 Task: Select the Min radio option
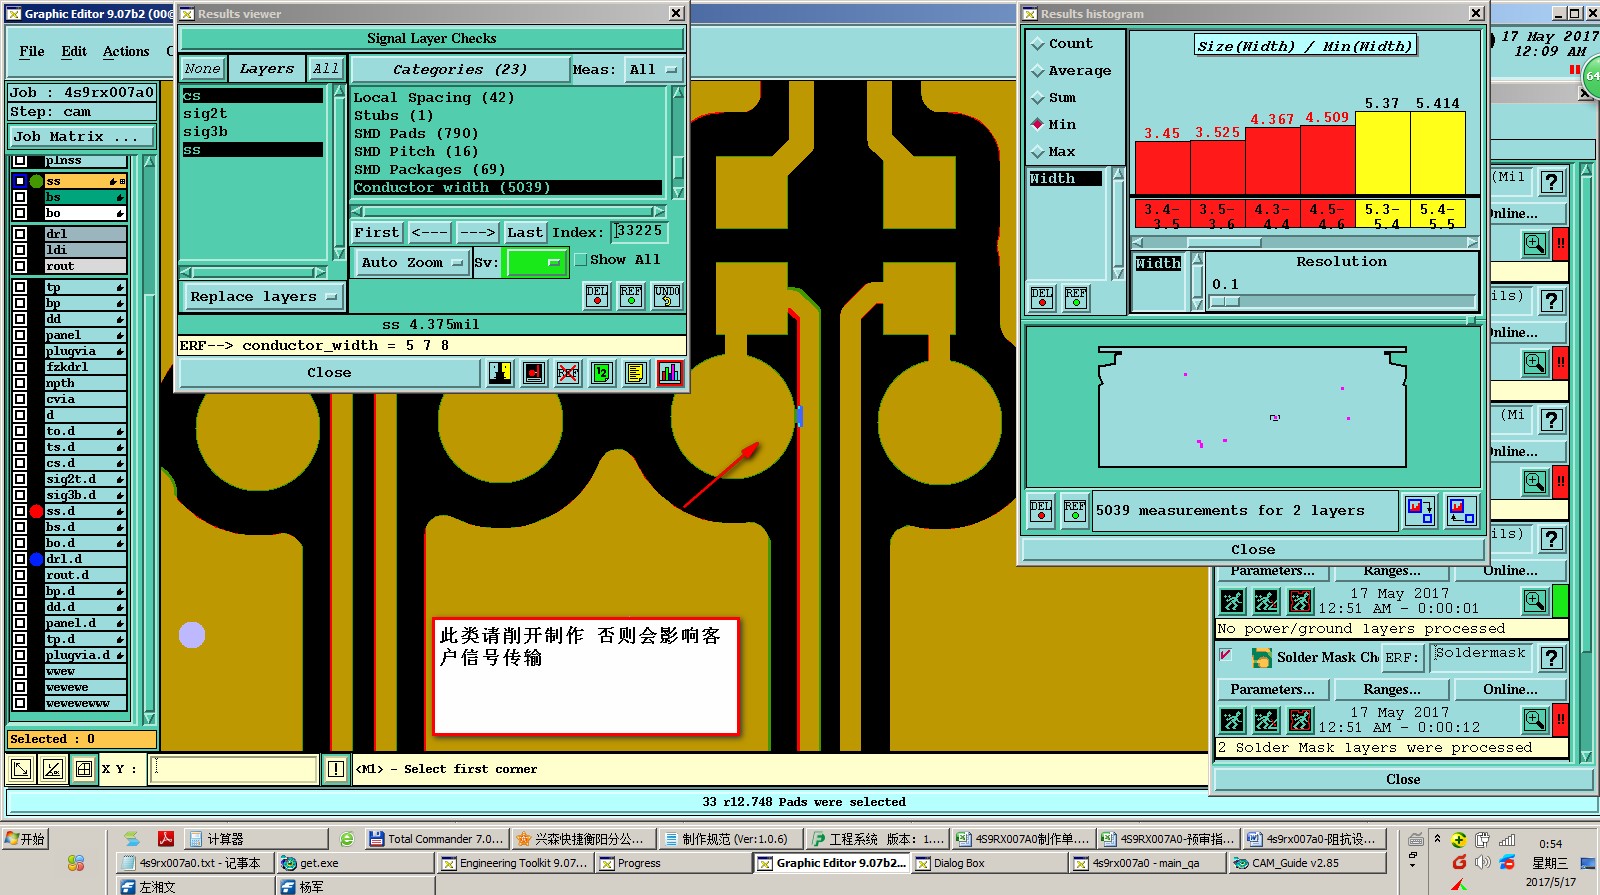pos(1037,125)
